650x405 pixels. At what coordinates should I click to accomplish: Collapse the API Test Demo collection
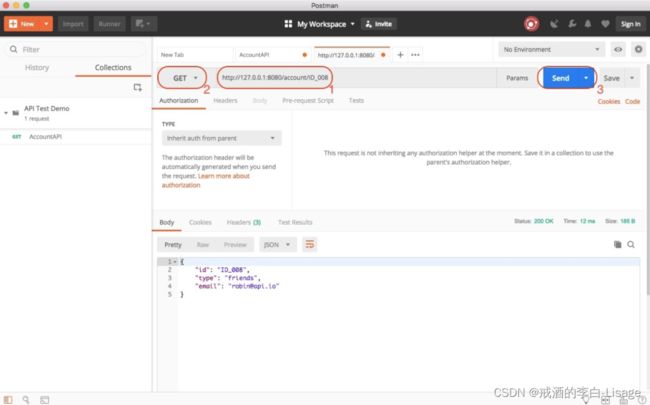point(6,113)
